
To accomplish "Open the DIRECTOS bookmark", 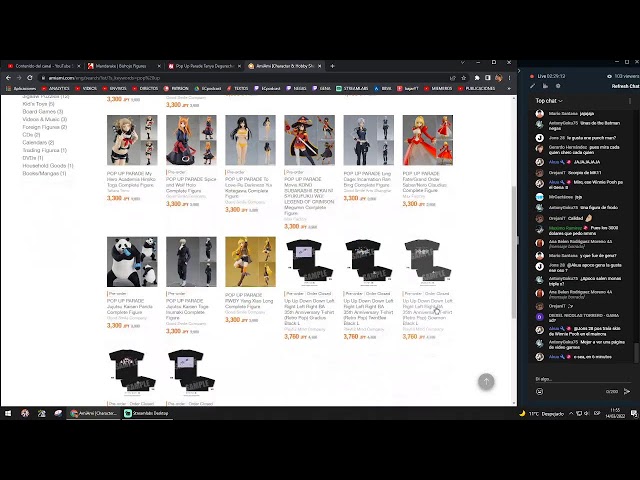I will 145,88.
